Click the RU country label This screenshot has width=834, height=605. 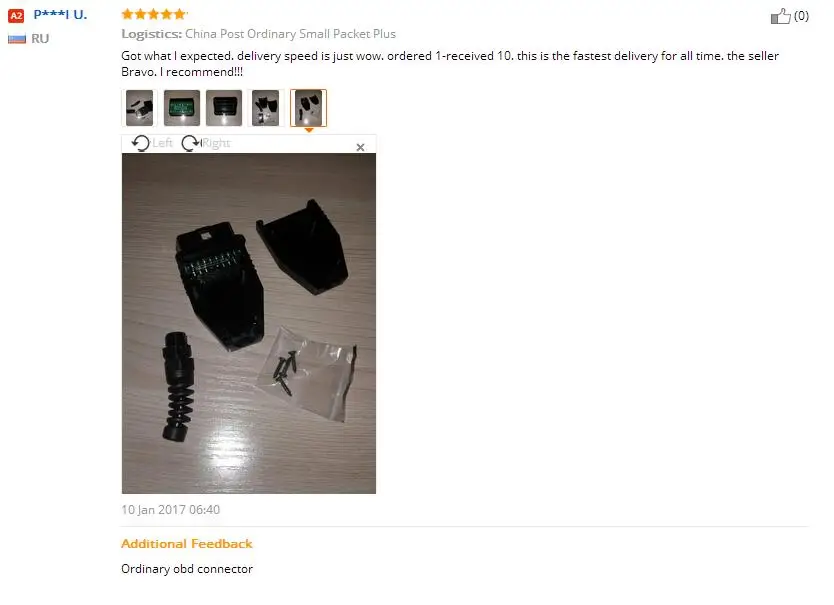click(x=40, y=39)
